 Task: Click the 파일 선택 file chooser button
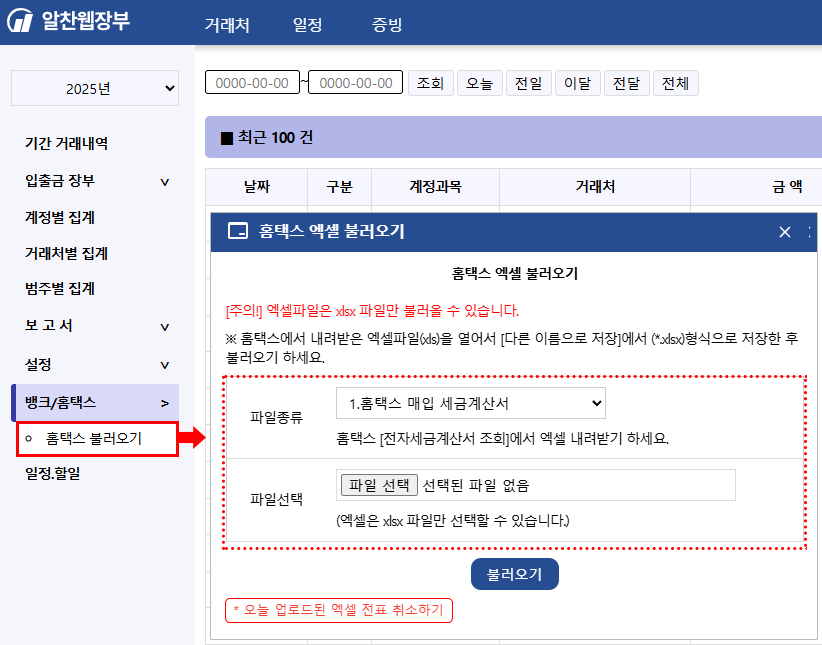tap(379, 485)
